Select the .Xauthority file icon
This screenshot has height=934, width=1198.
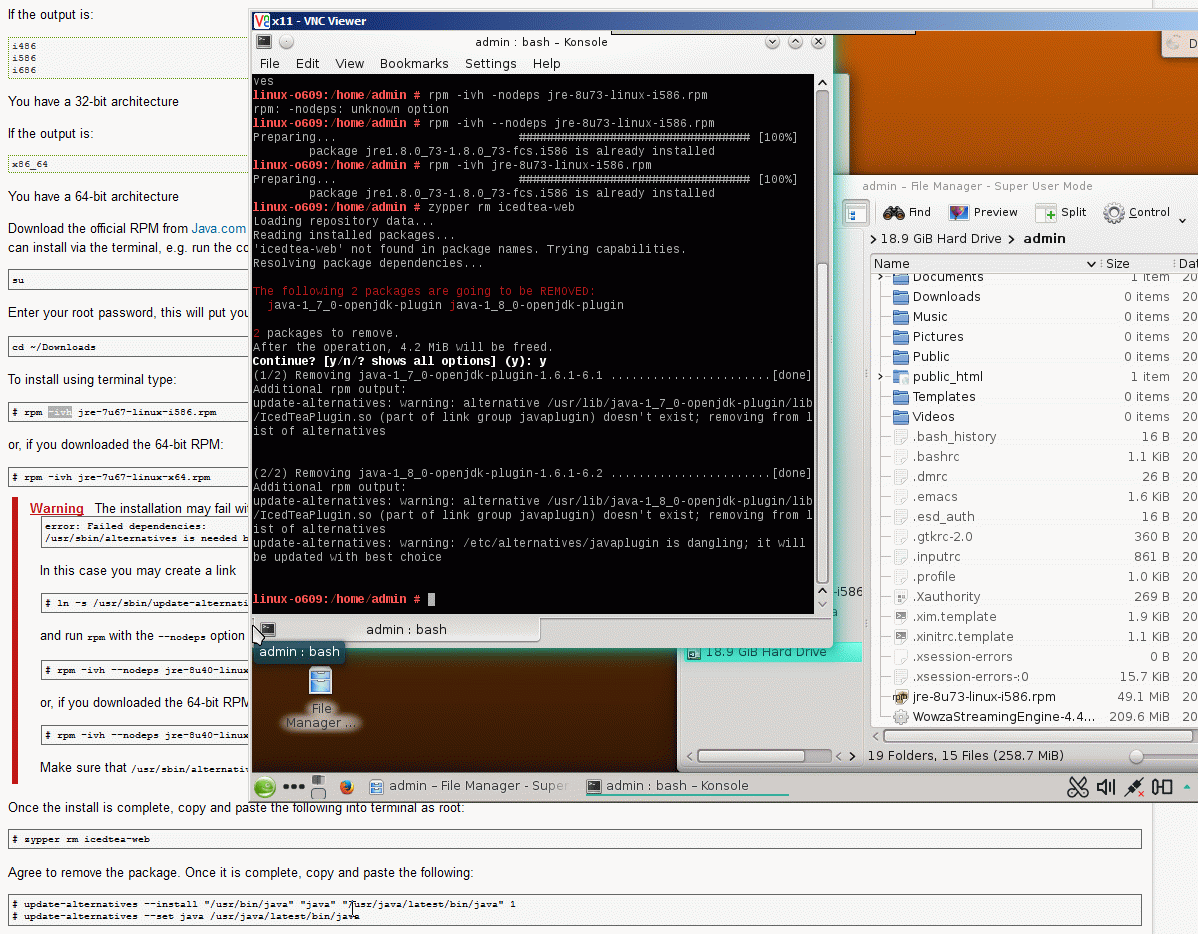pos(901,597)
